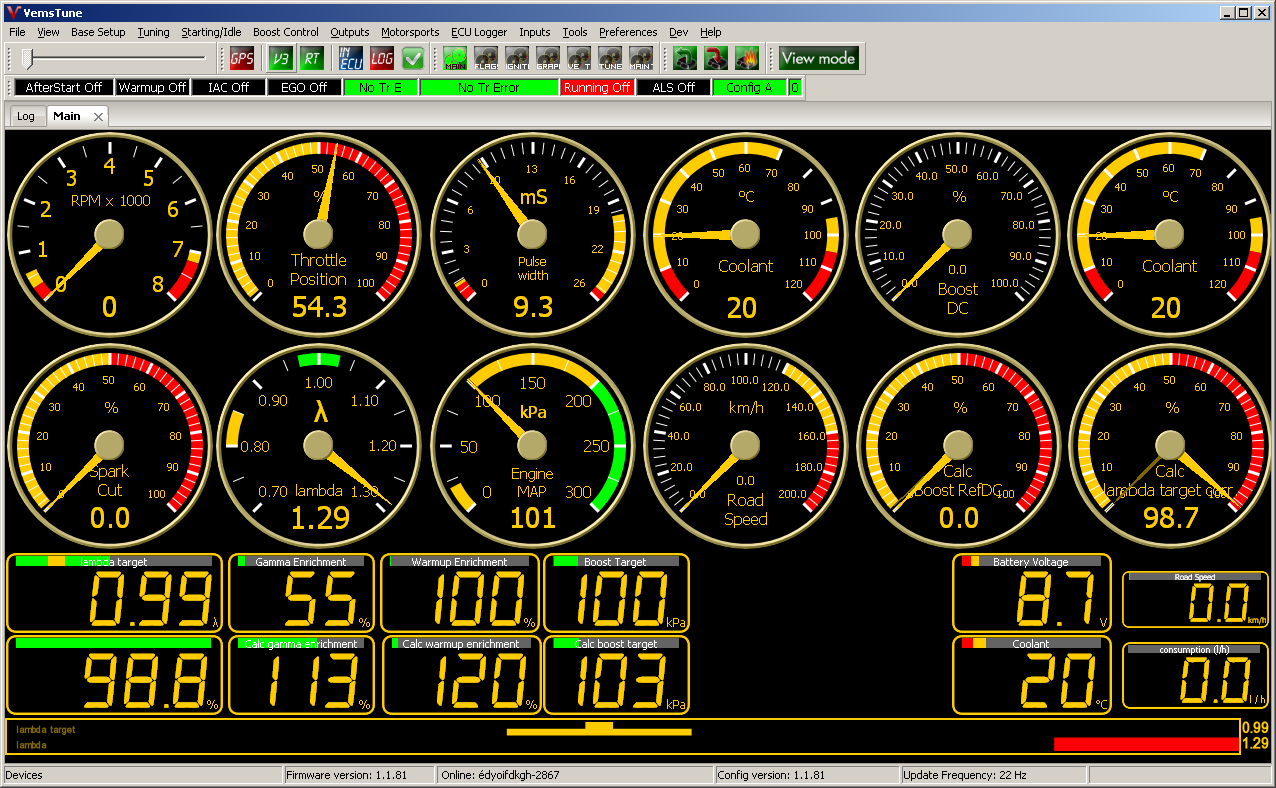This screenshot has width=1276, height=788.
Task: Select the TUNE gauge group icon
Action: [611, 59]
